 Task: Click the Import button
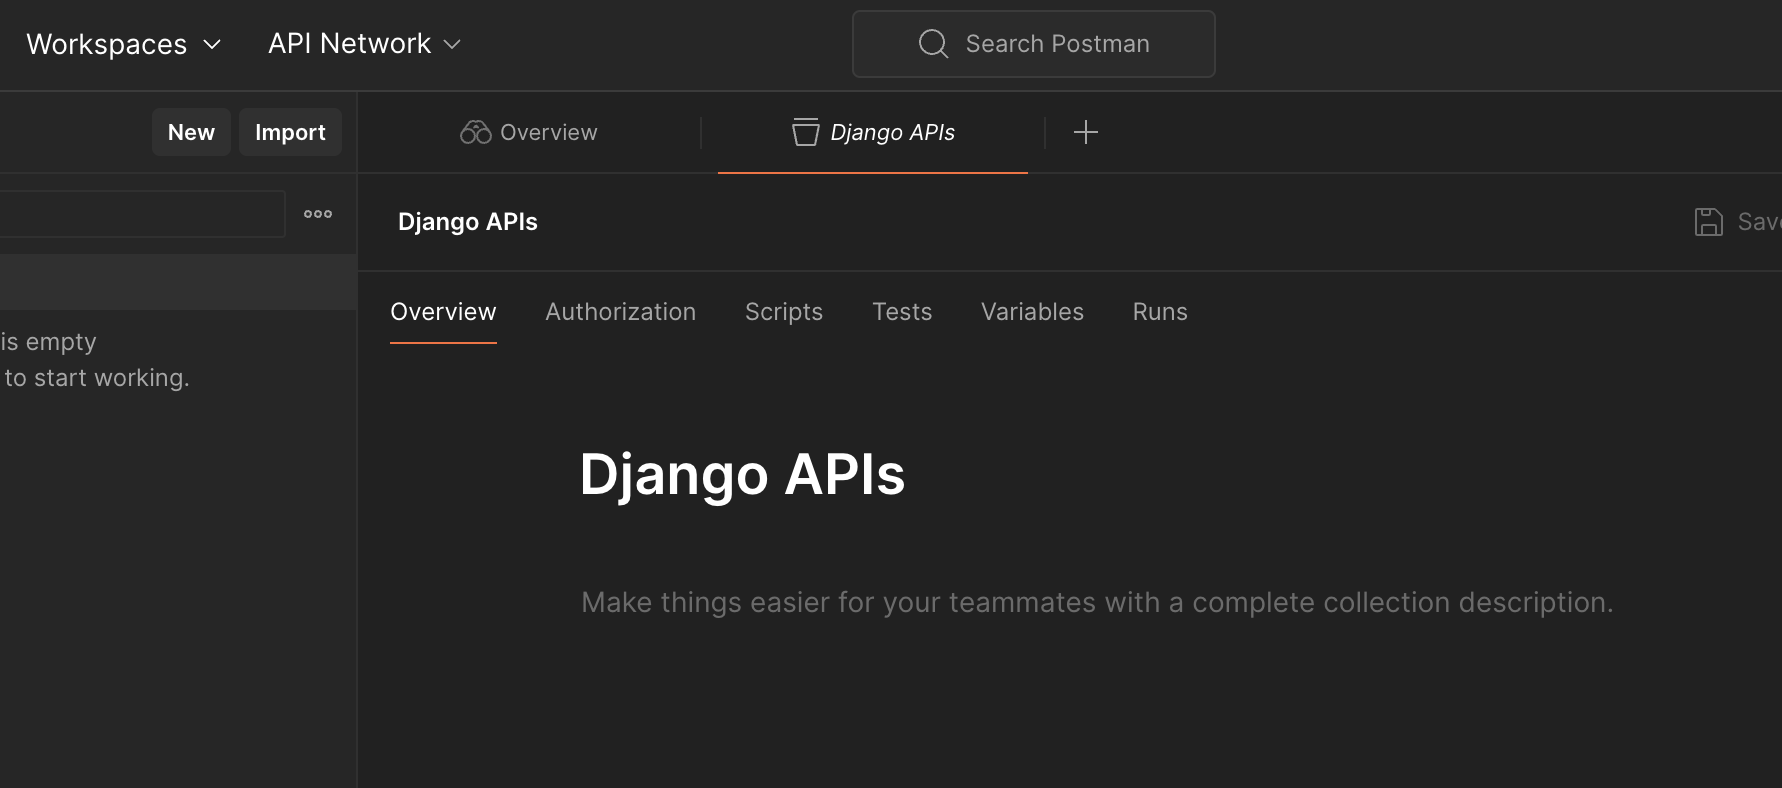click(290, 132)
